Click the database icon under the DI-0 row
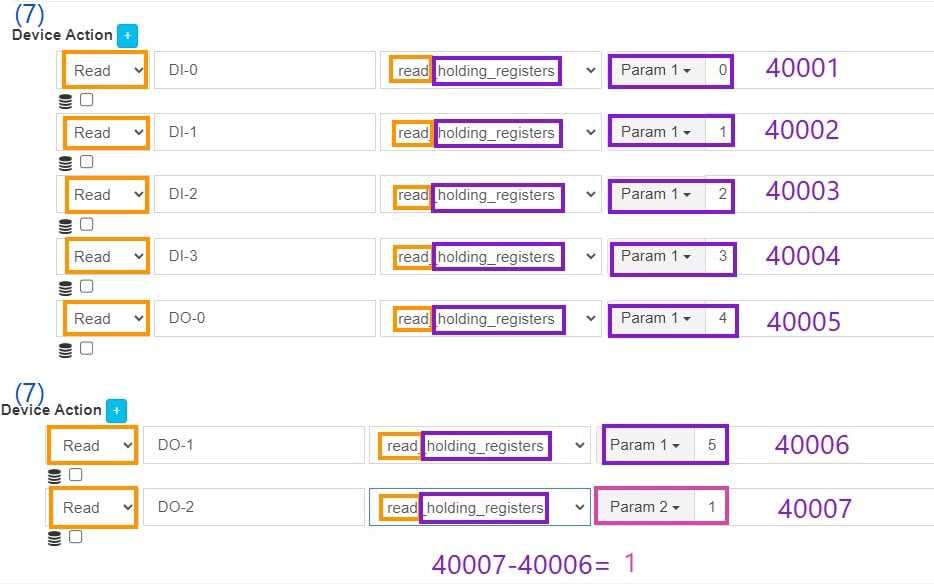The width and height of the screenshot is (934, 588). [x=66, y=100]
